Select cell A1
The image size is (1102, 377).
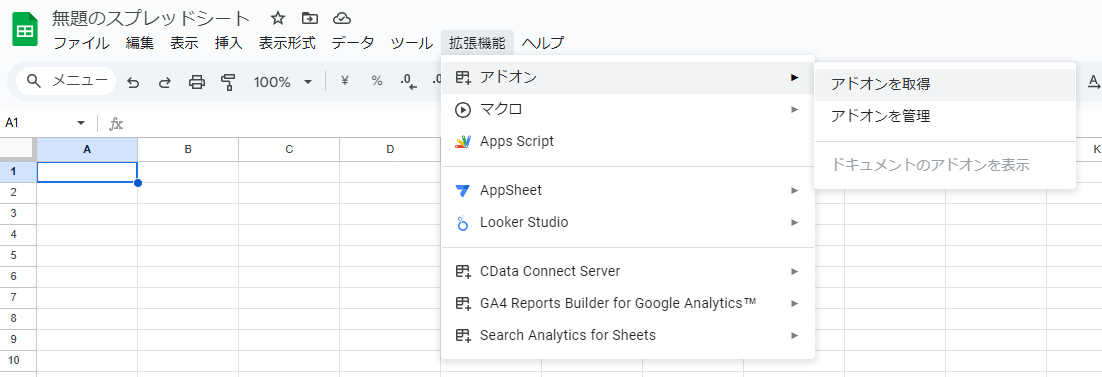[87, 172]
